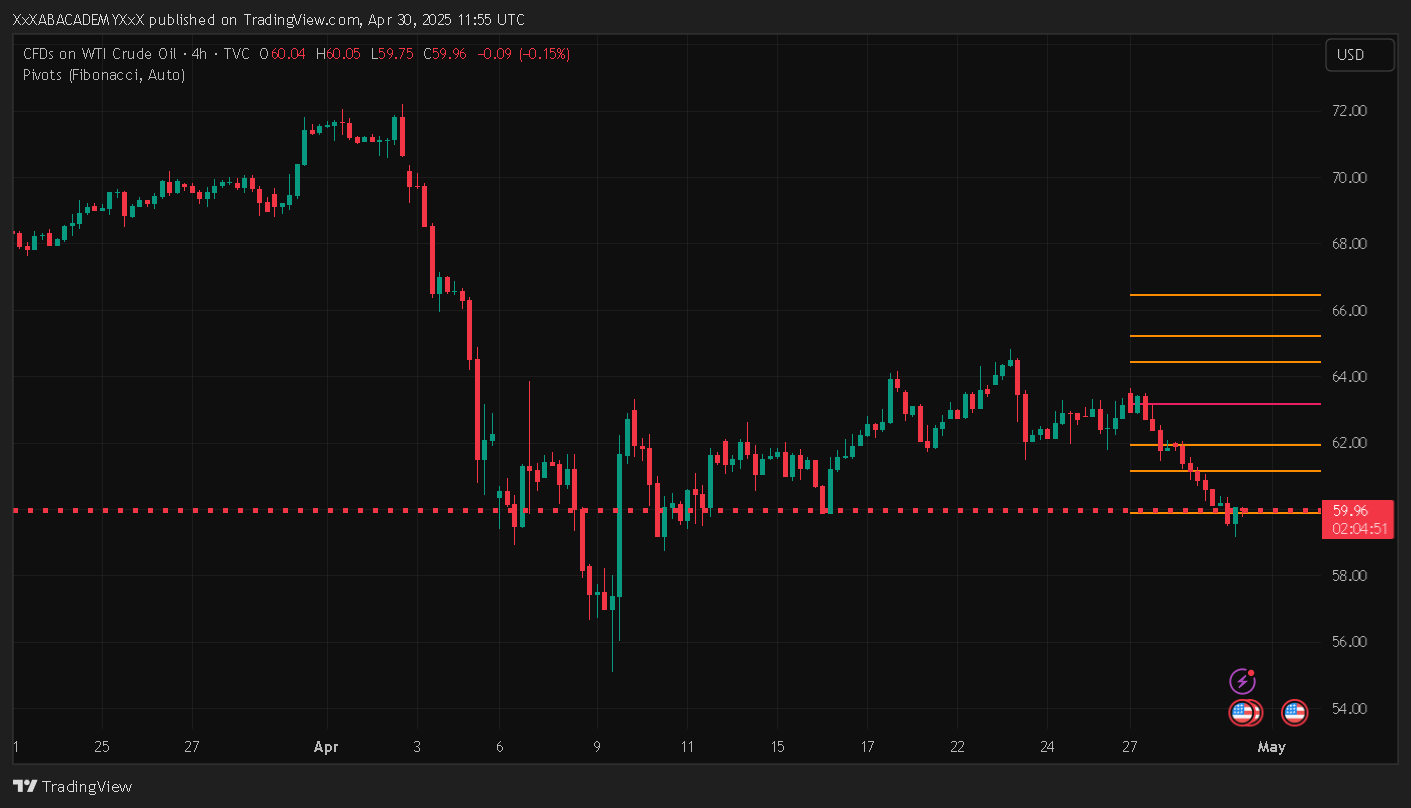Click the 02:04:51 candle countdown timer
Screen dimensions: 1411x808
coord(1357,529)
